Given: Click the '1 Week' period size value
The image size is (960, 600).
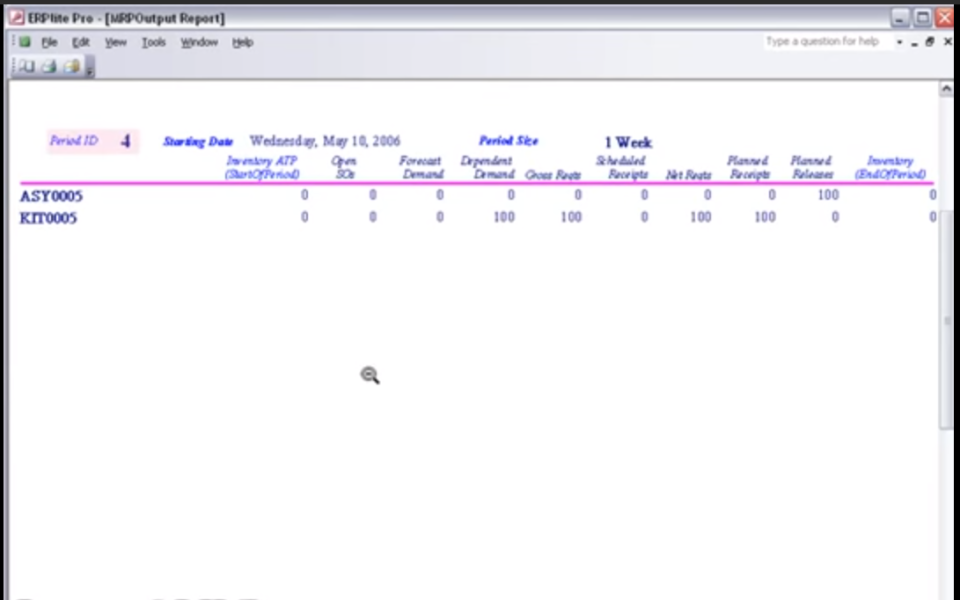Looking at the screenshot, I should coord(628,143).
